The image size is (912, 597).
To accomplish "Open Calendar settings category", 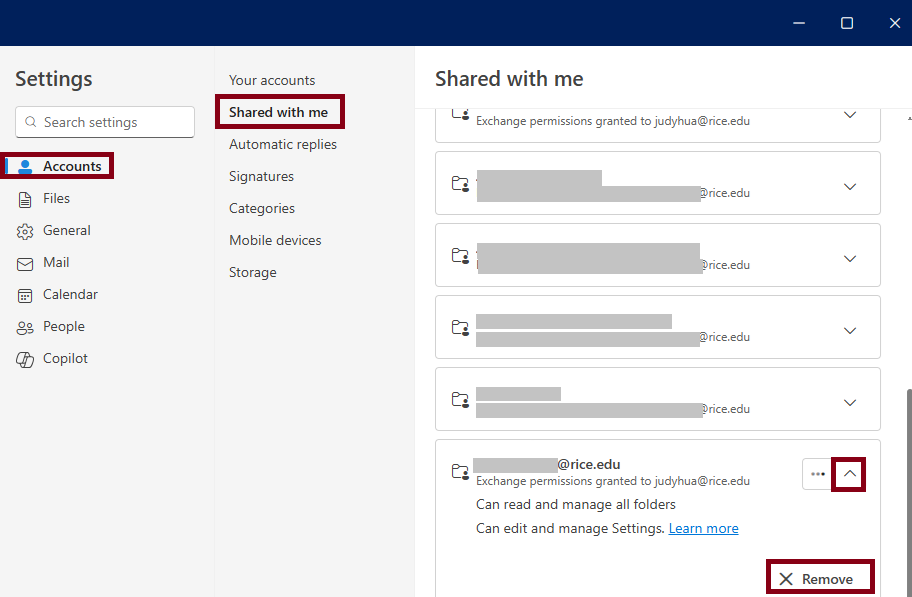I will coord(69,294).
